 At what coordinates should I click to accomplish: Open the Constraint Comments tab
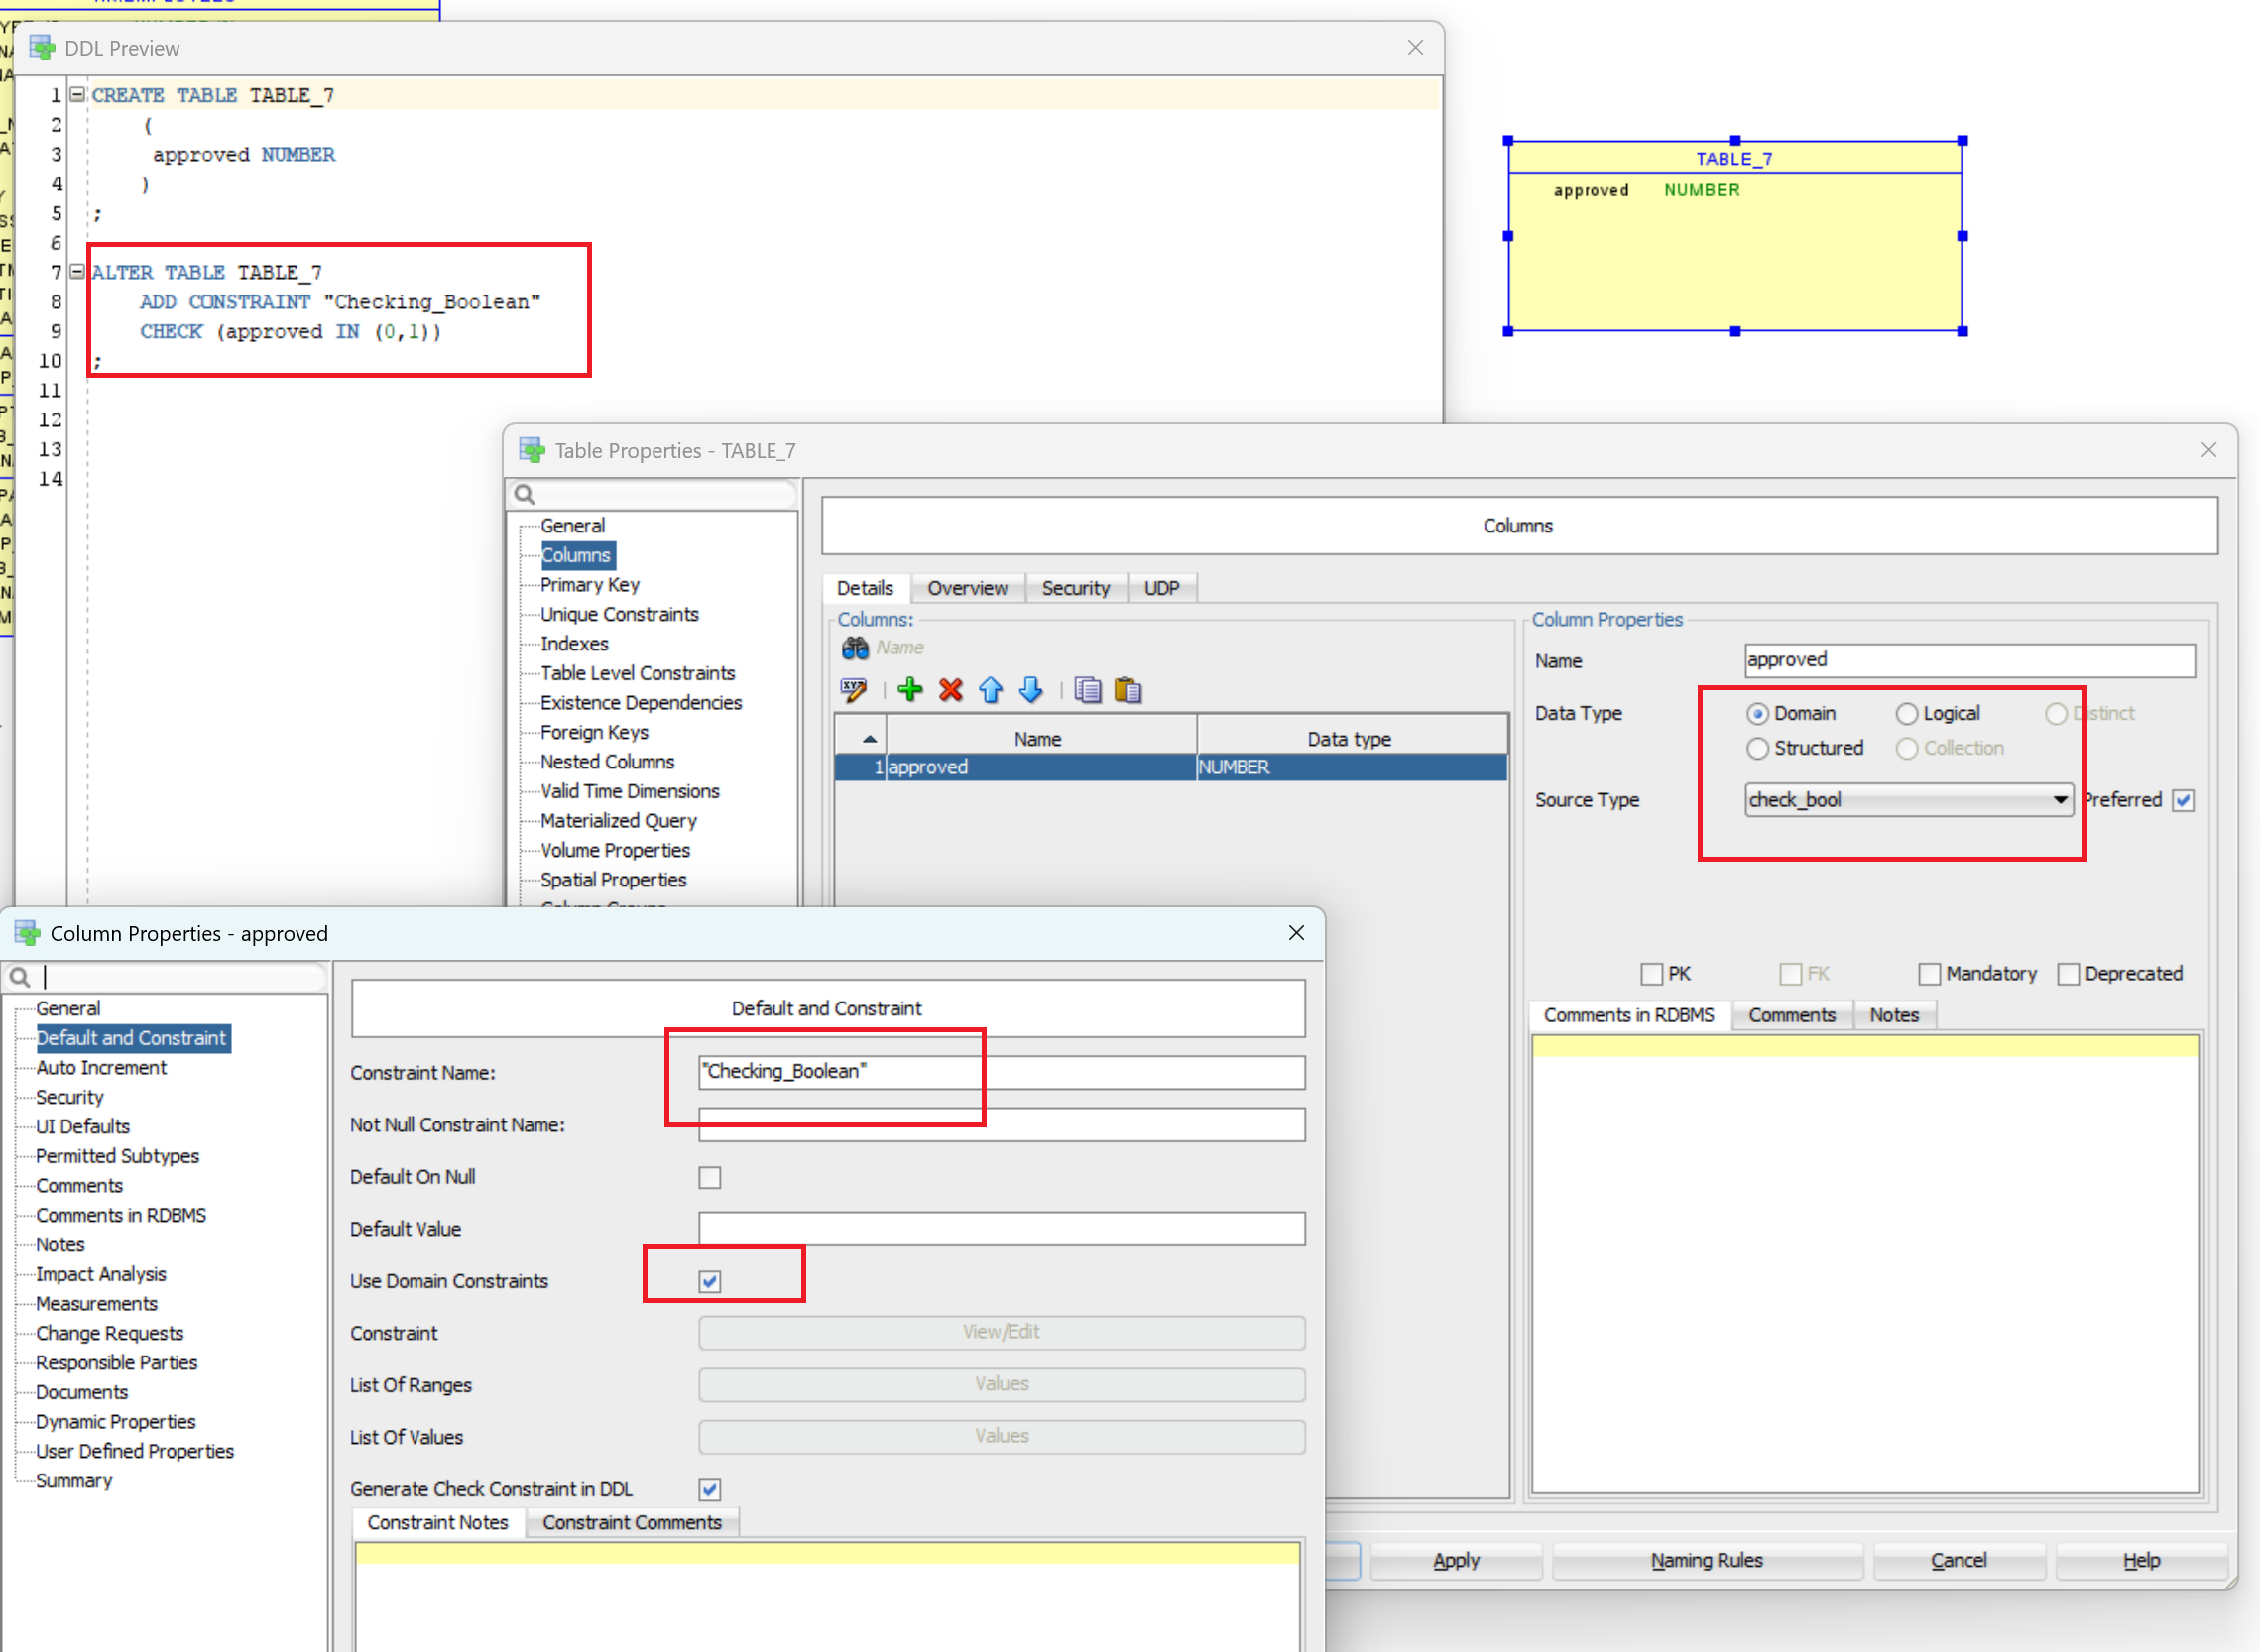click(631, 1522)
